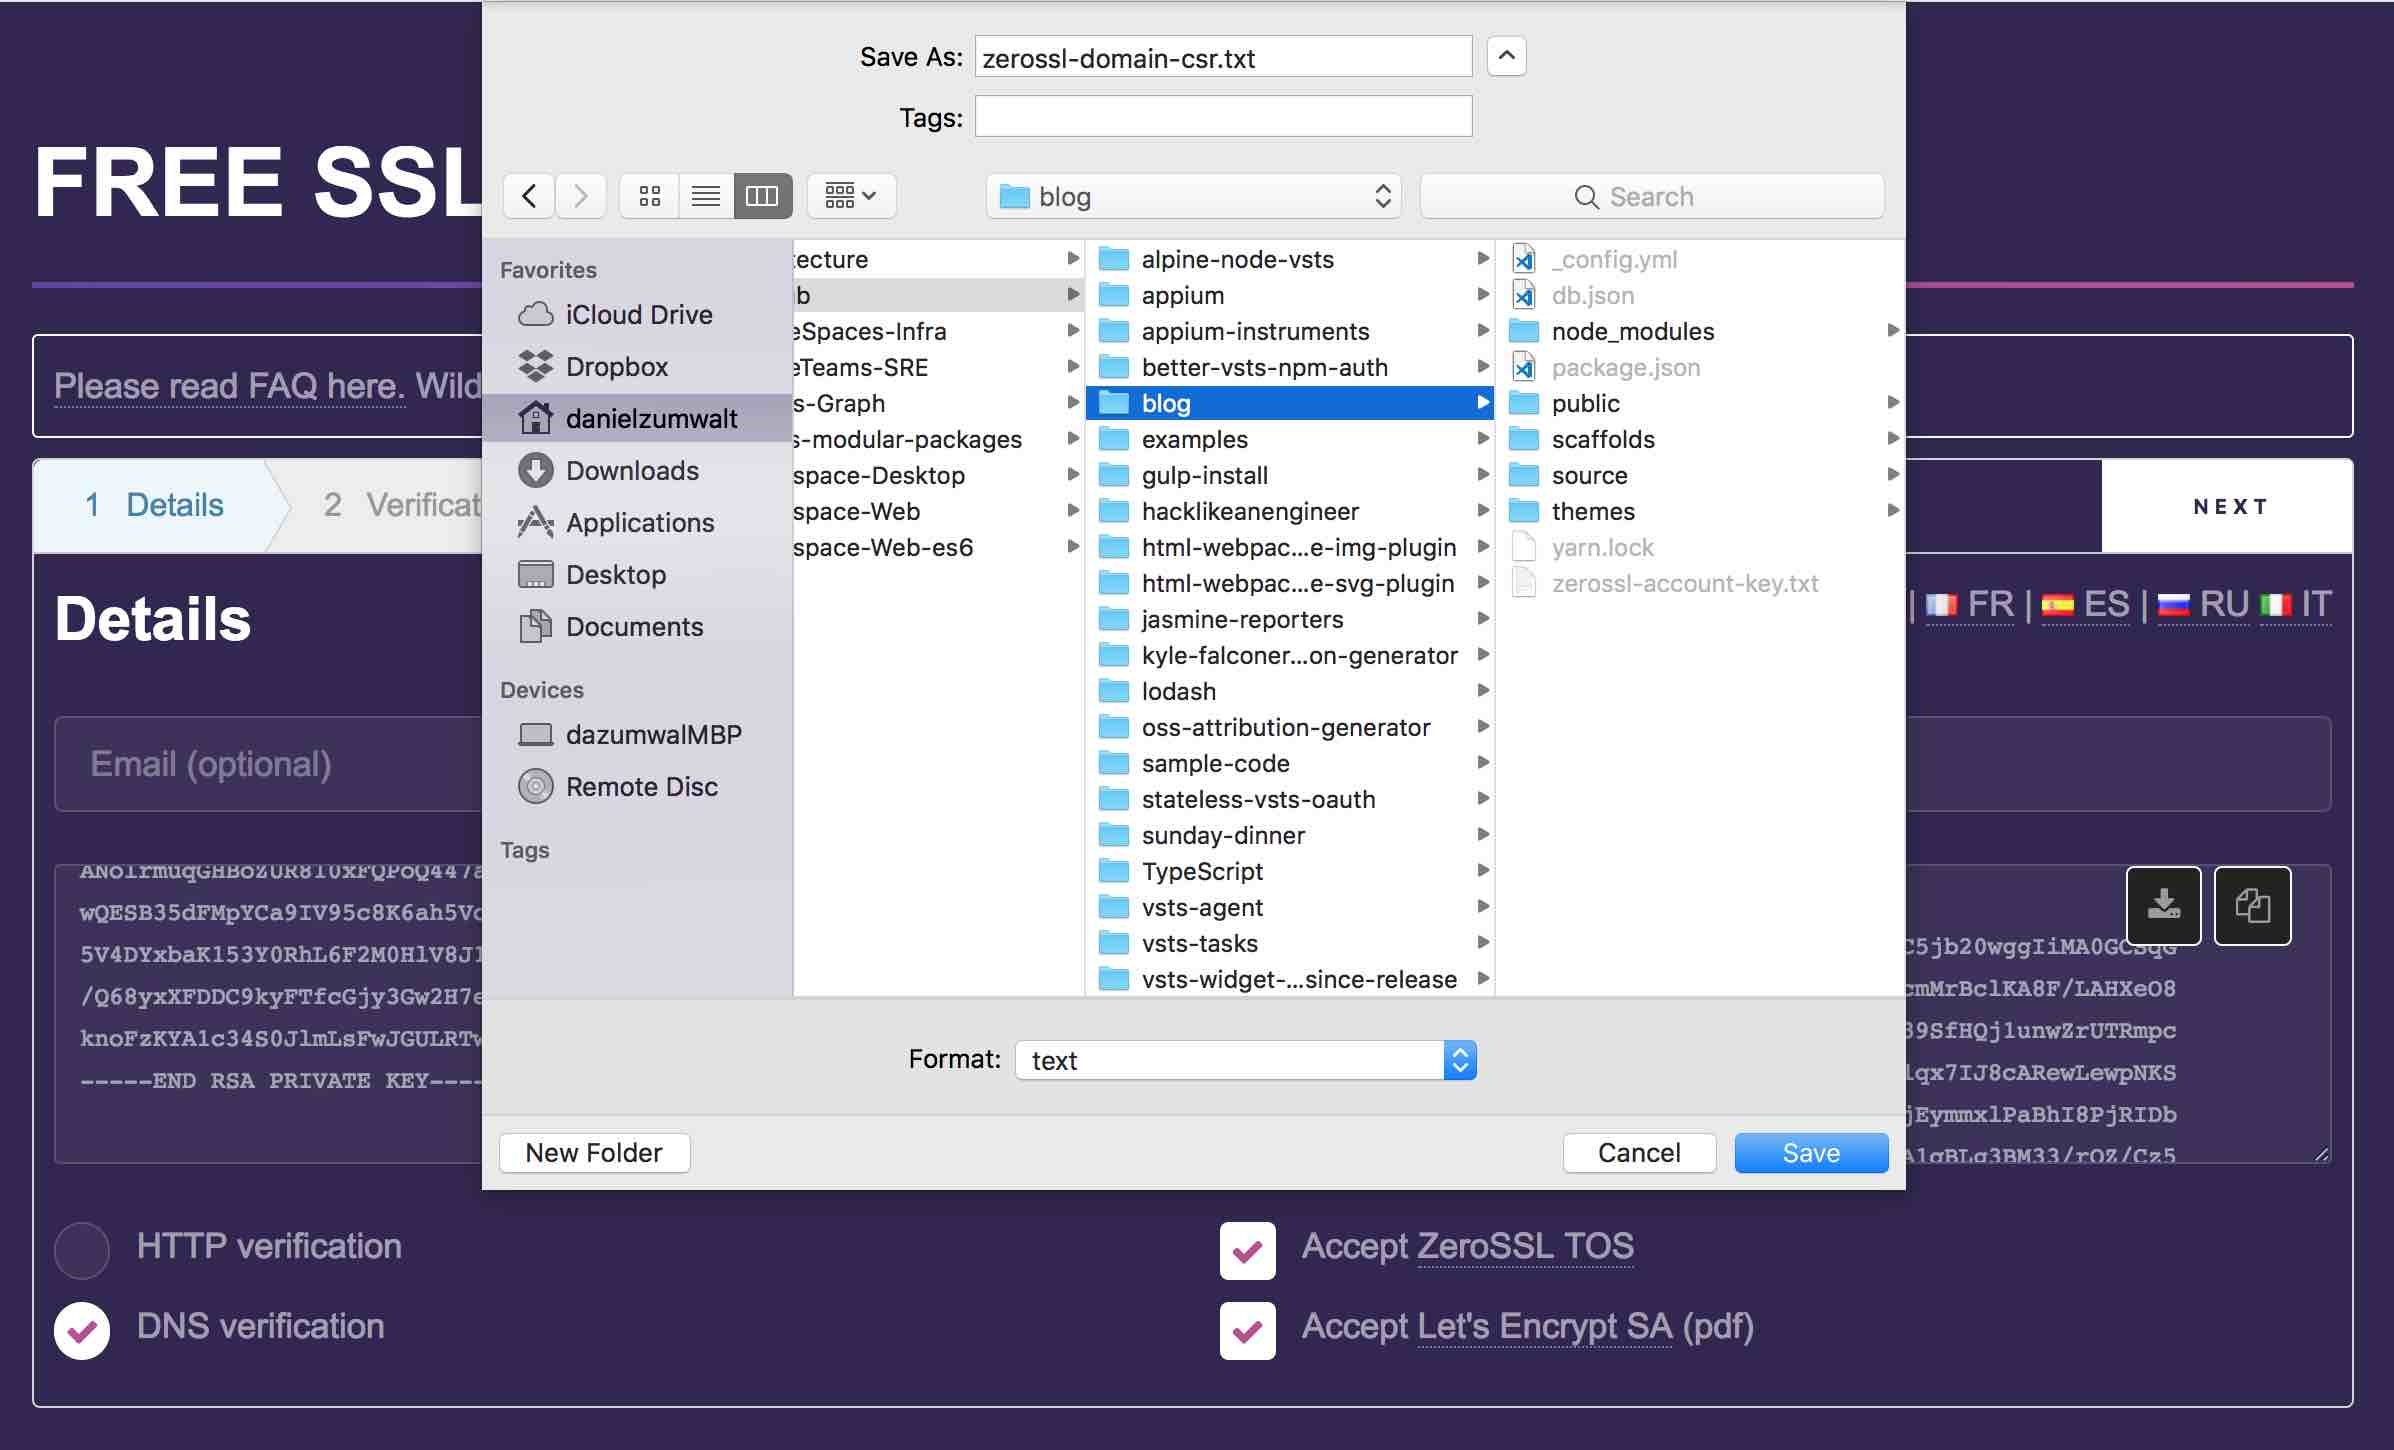This screenshot has width=2394, height=1450.
Task: Click the back navigation arrow
Action: click(x=529, y=196)
